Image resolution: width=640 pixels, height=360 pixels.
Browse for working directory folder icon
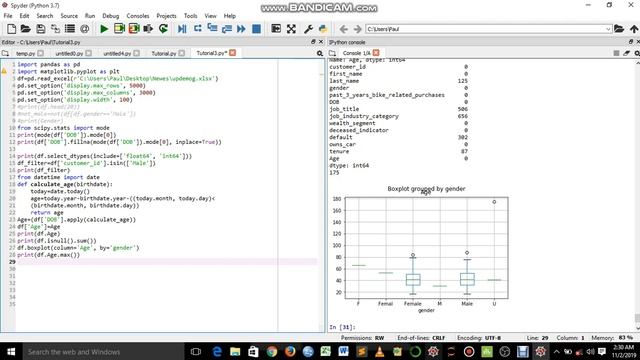[x=619, y=29]
